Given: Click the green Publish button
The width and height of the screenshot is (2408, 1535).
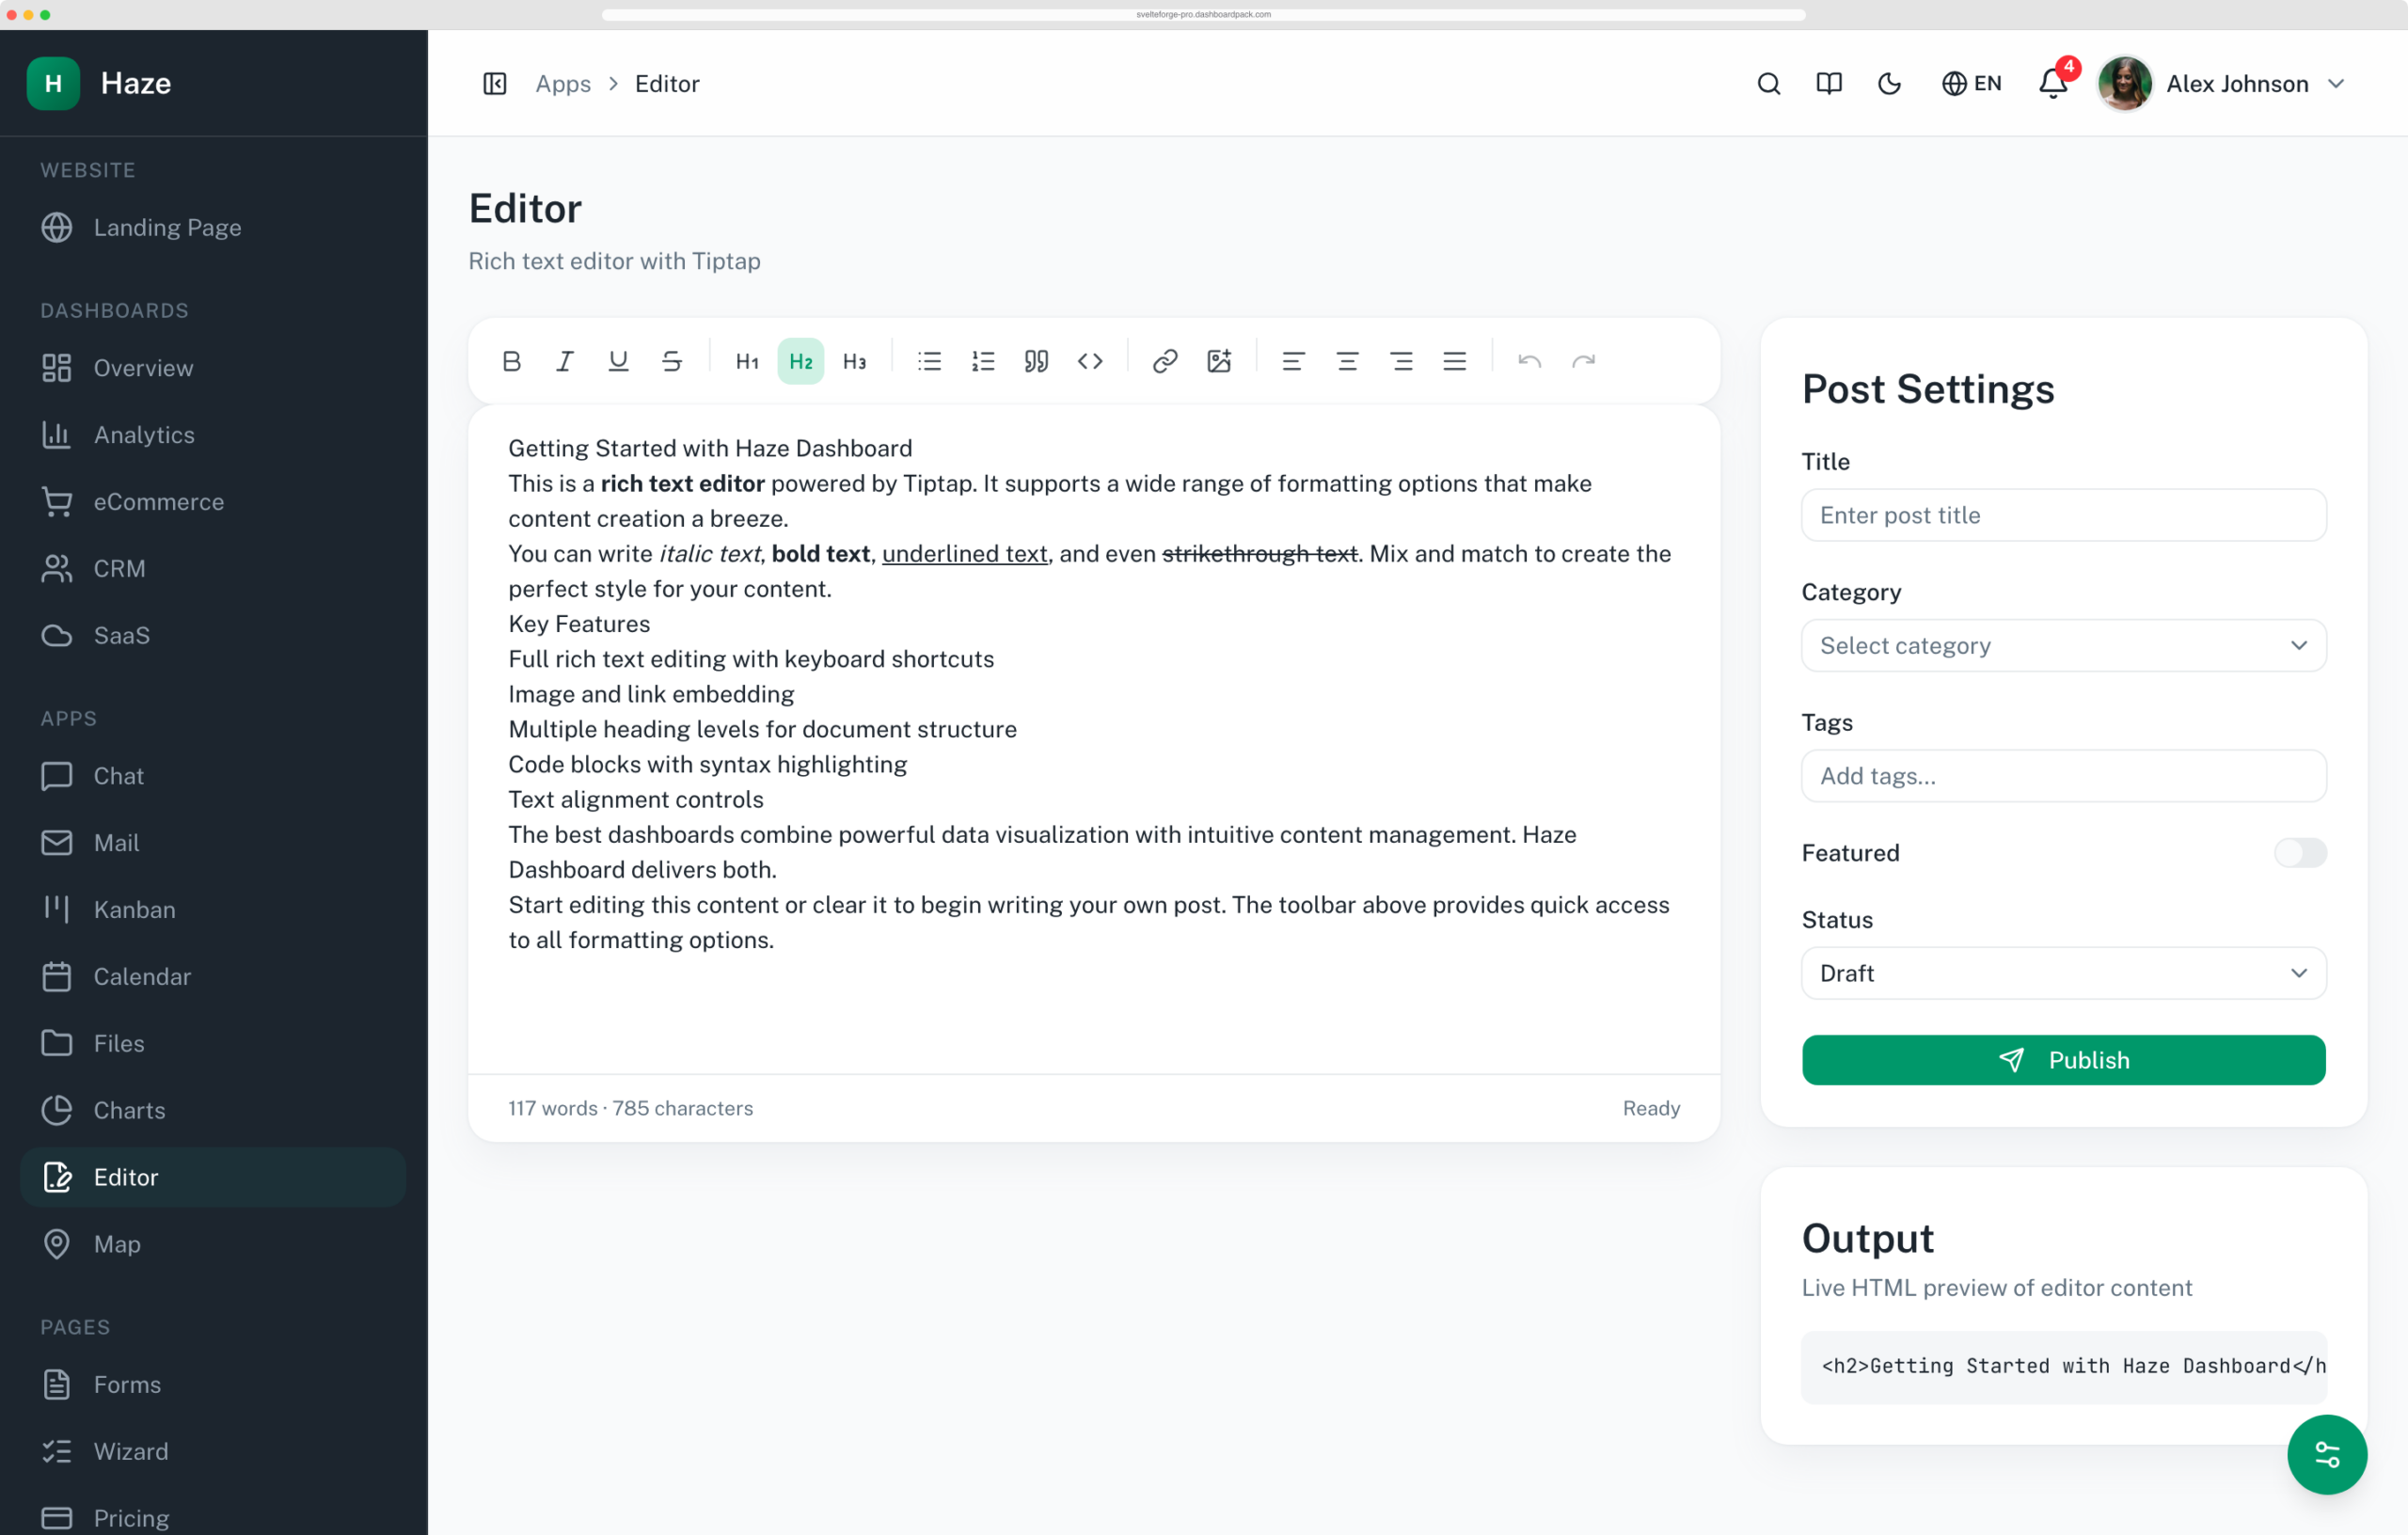Looking at the screenshot, I should point(2063,1060).
